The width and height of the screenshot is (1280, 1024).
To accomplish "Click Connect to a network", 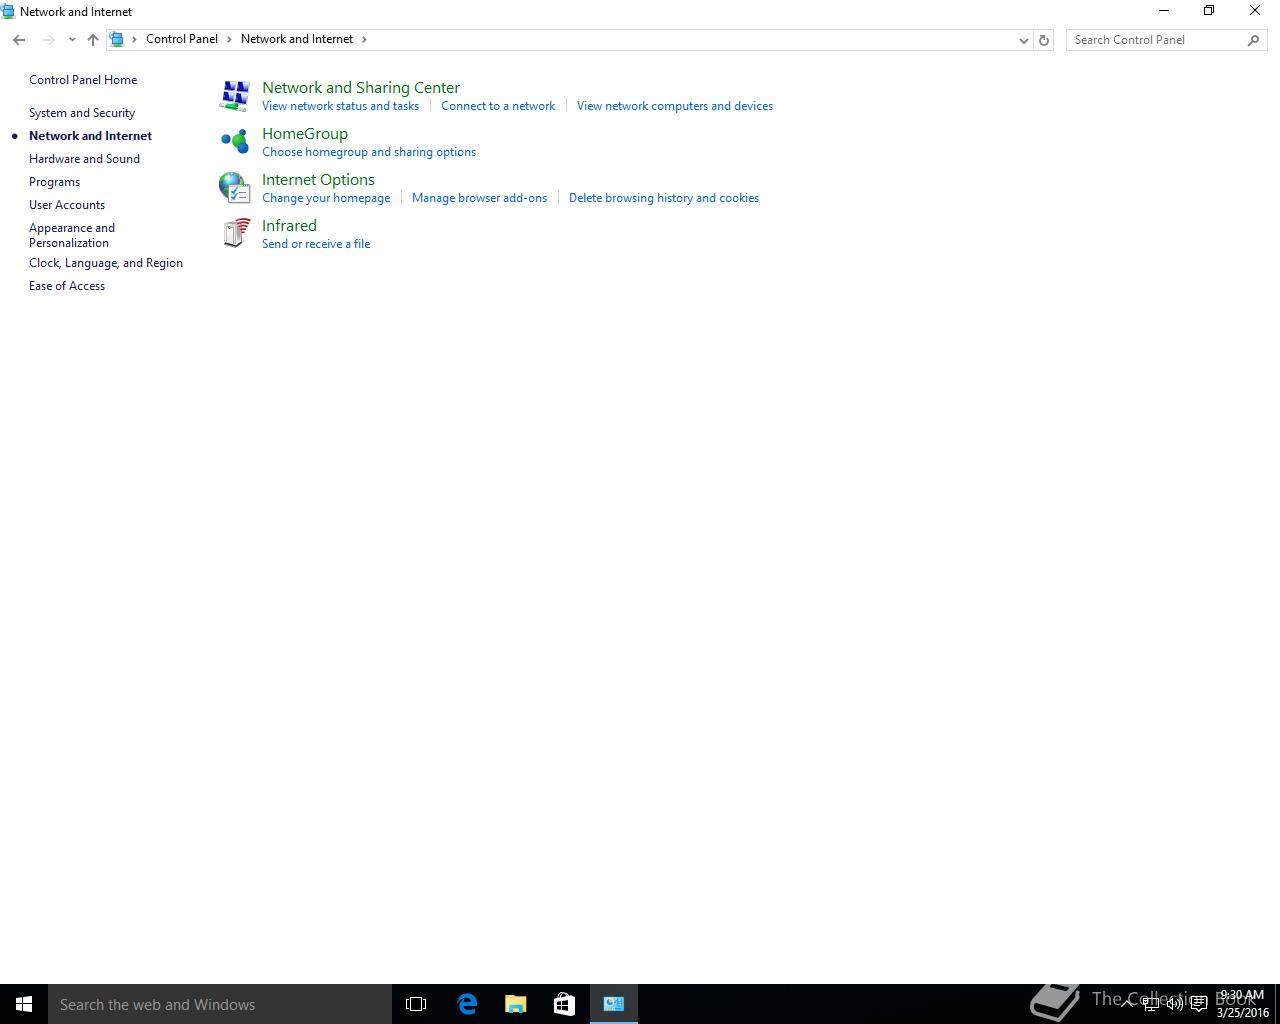I will [498, 106].
